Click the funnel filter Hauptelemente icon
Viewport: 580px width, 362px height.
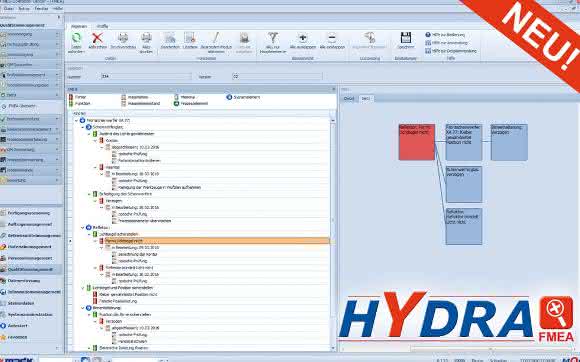coord(273,38)
